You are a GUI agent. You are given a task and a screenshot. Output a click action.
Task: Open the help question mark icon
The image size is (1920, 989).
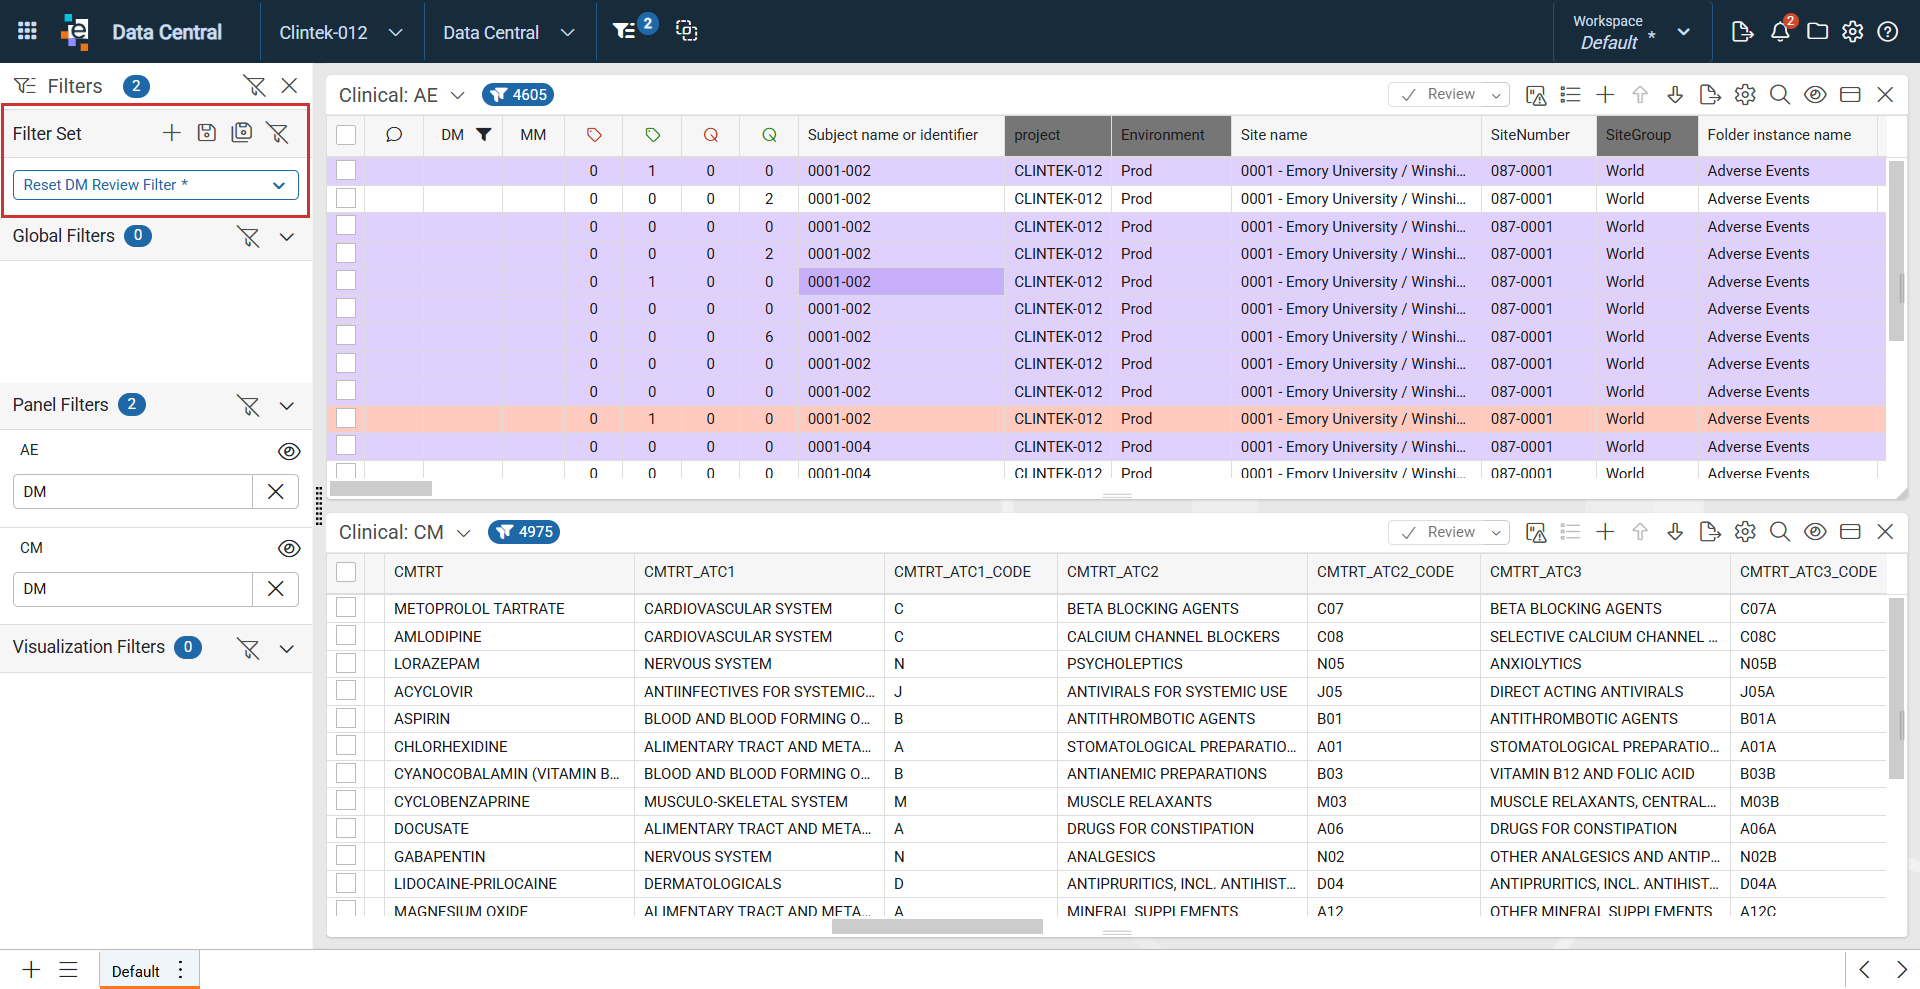coord(1888,32)
